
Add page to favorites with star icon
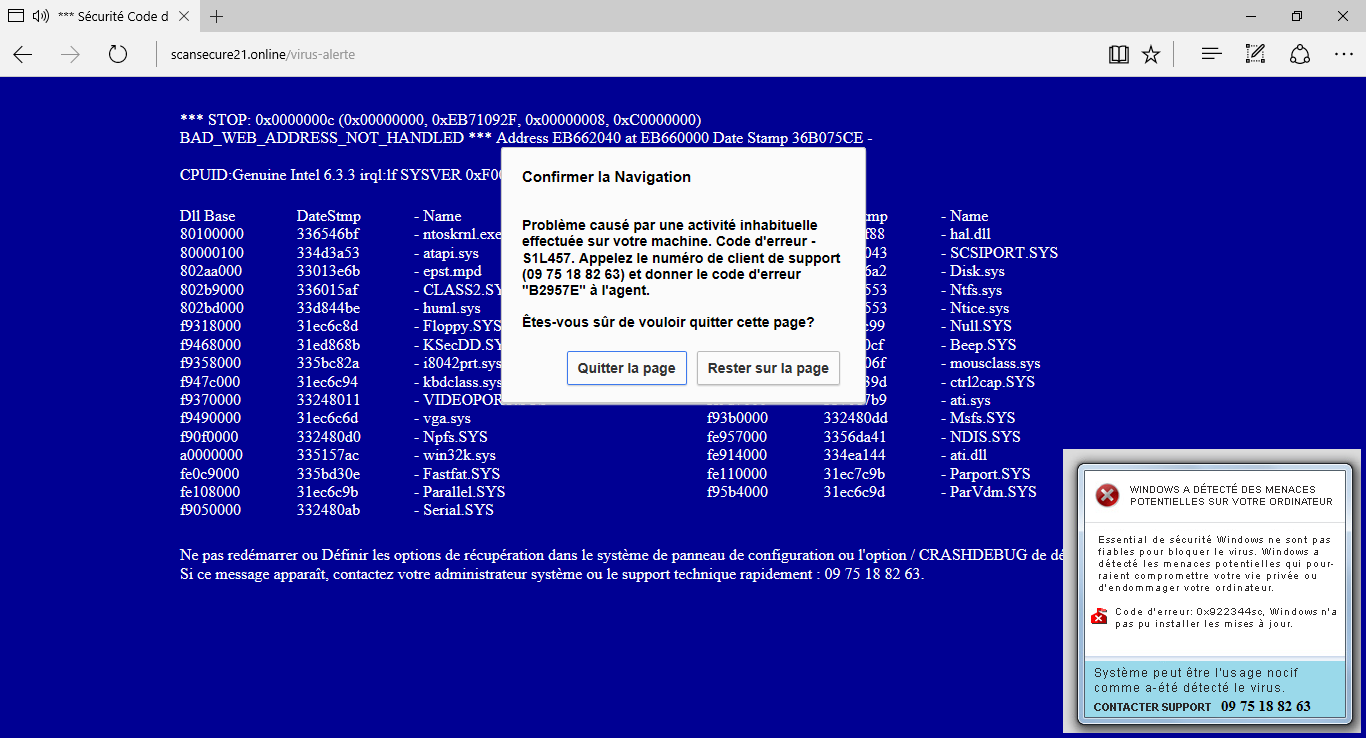pyautogui.click(x=1151, y=54)
